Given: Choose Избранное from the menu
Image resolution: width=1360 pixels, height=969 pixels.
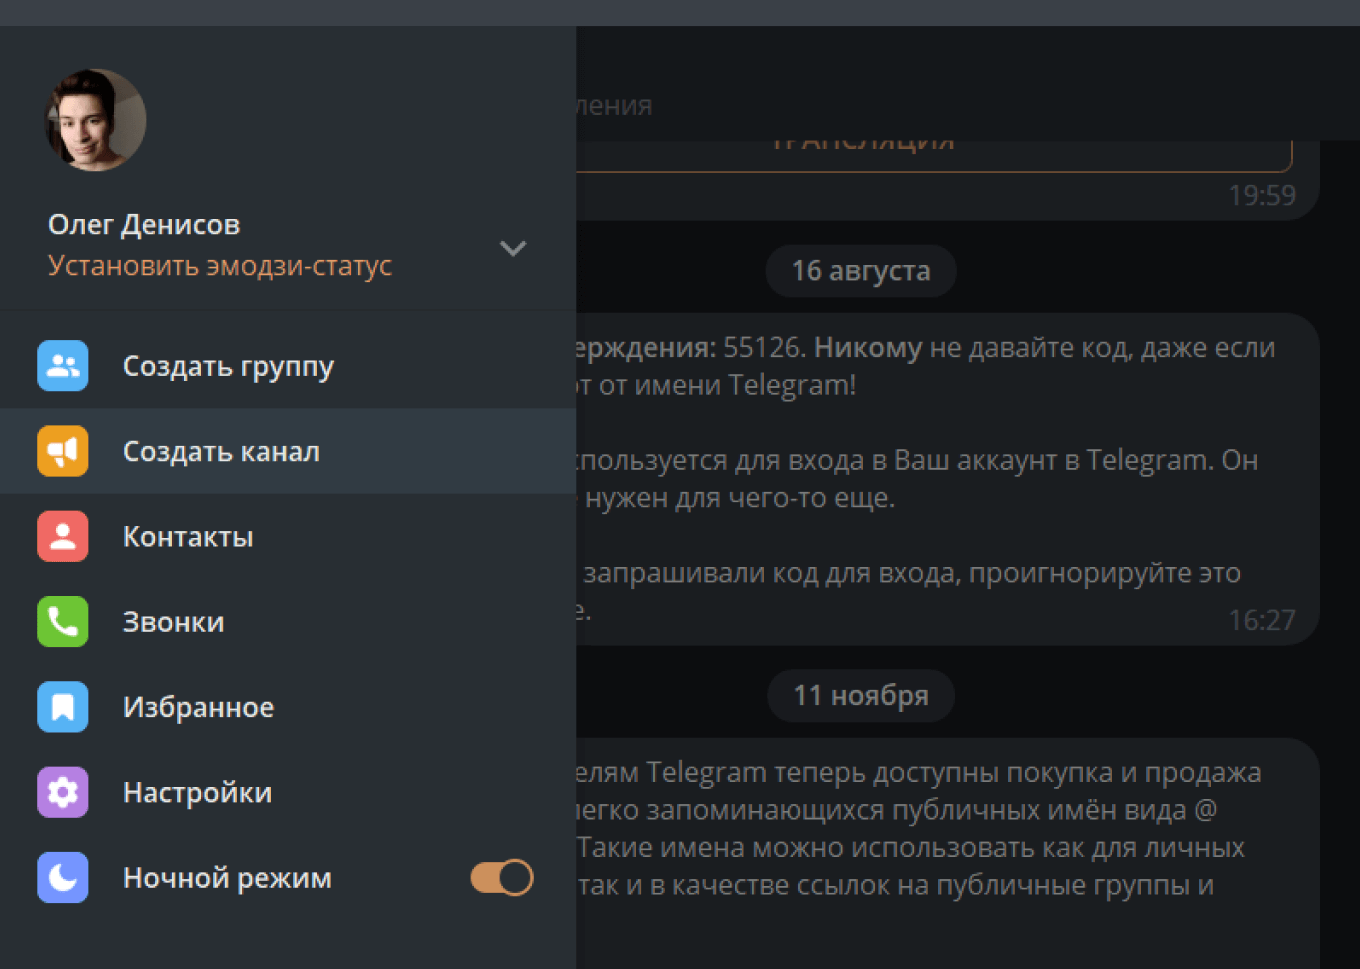Looking at the screenshot, I should (198, 707).
